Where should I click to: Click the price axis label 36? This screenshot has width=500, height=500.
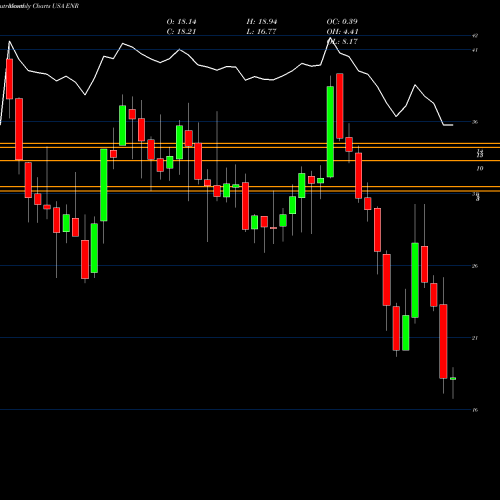click(475, 122)
